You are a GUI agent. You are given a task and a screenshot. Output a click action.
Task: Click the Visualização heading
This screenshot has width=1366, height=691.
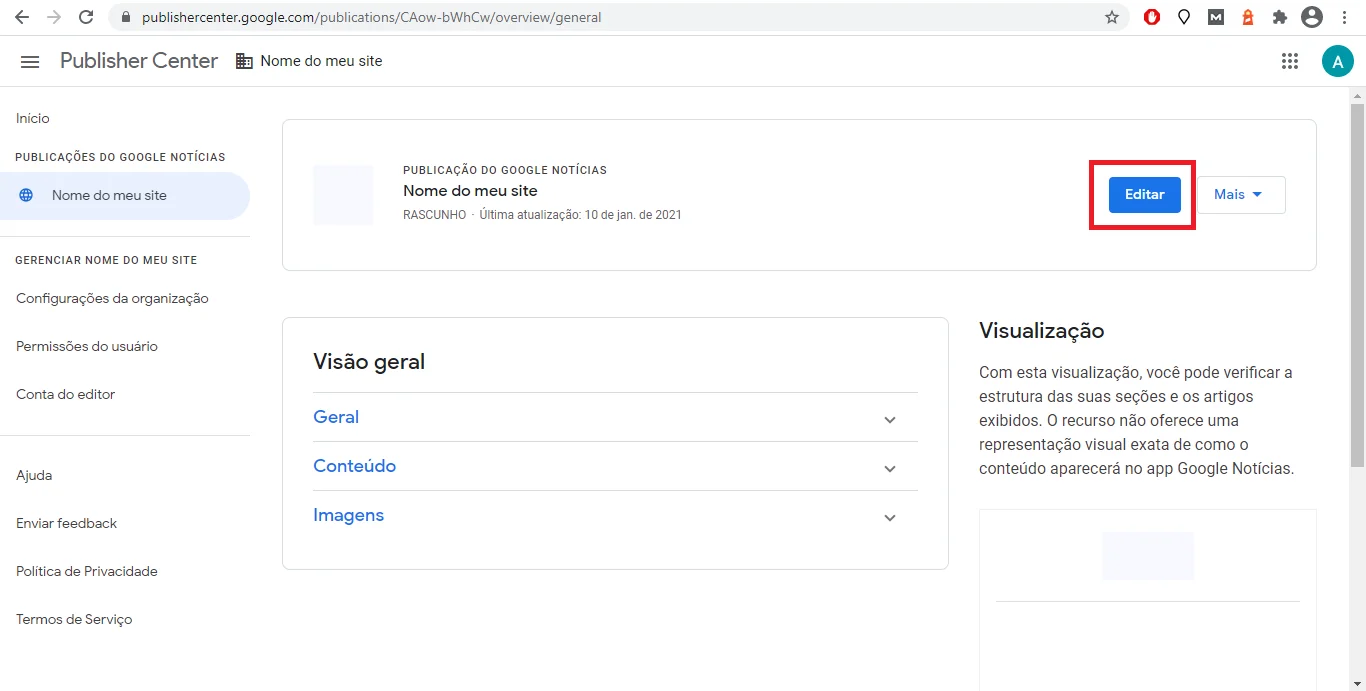tap(1042, 331)
